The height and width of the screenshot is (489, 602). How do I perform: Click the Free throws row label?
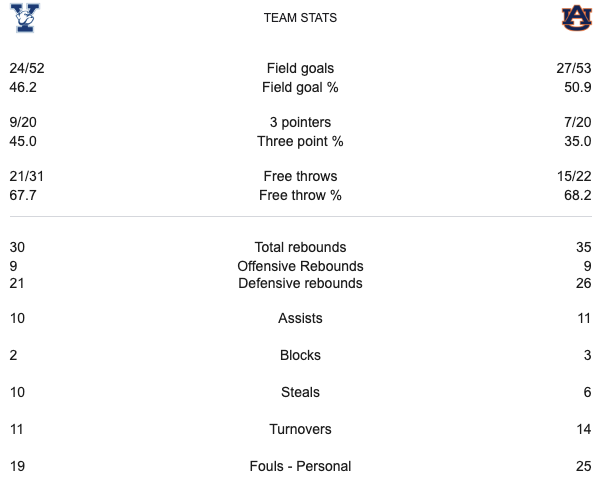pyautogui.click(x=300, y=177)
